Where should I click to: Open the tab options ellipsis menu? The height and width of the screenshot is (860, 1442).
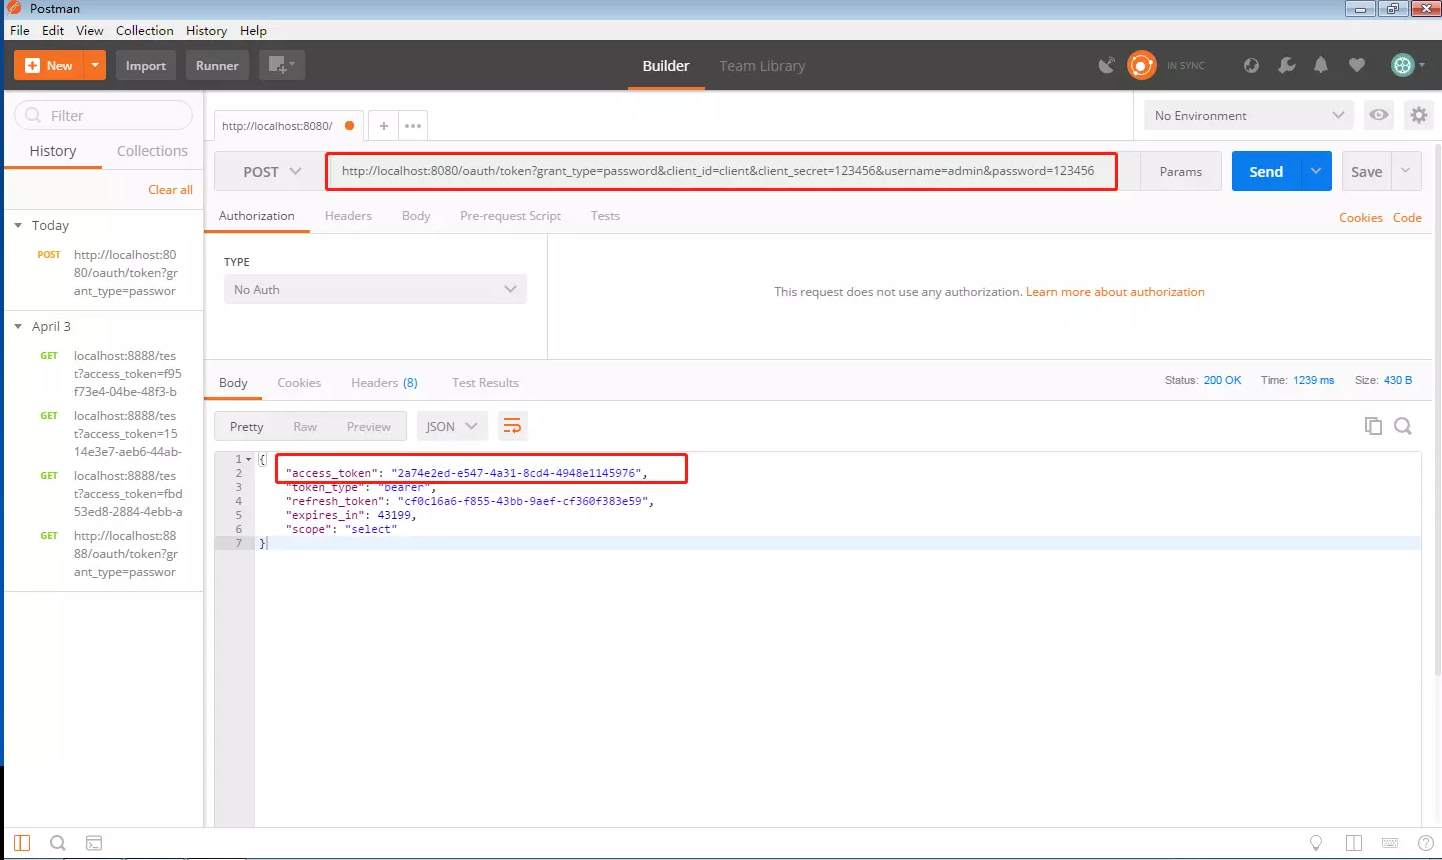[x=413, y=126]
